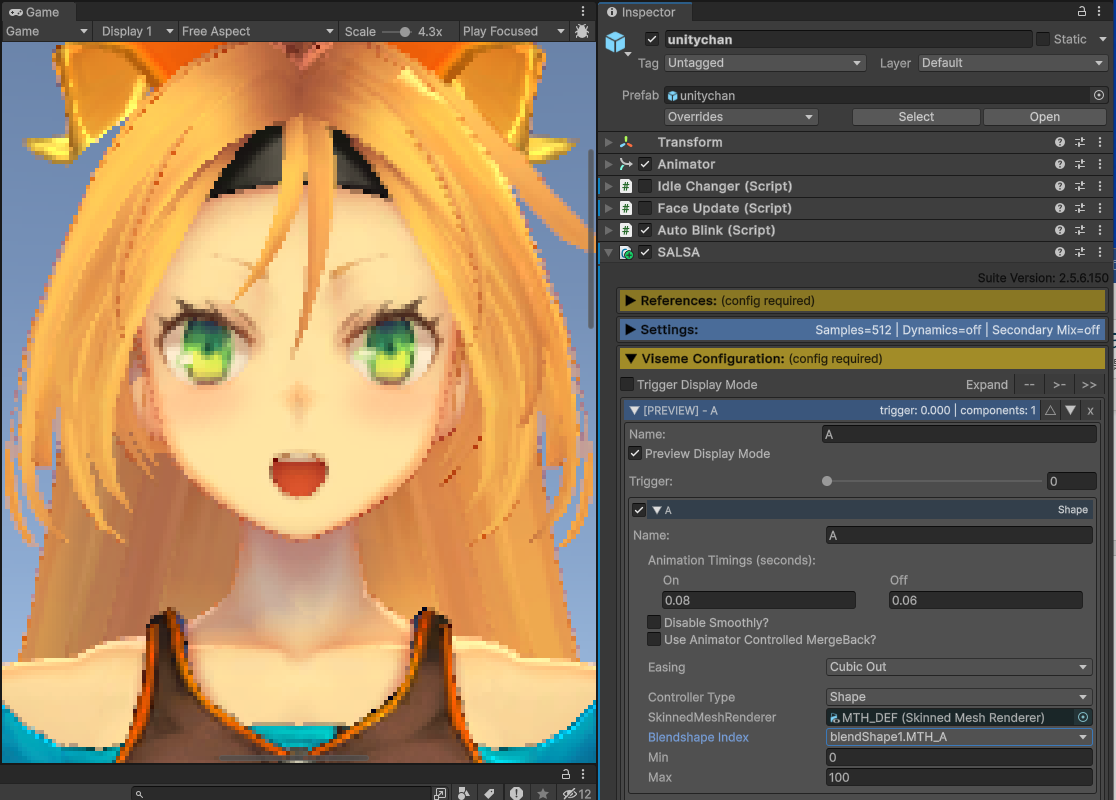
Task: Open presets for the Idle Changer script
Action: pos(1080,186)
